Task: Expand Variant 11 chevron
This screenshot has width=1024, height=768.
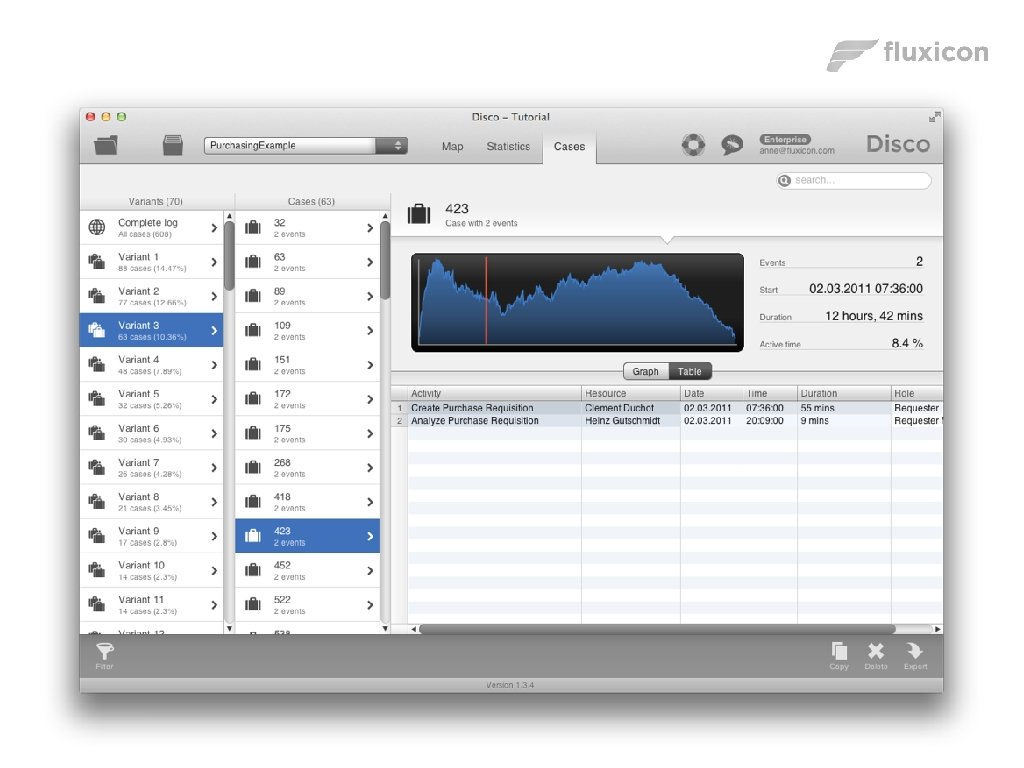Action: (x=214, y=605)
